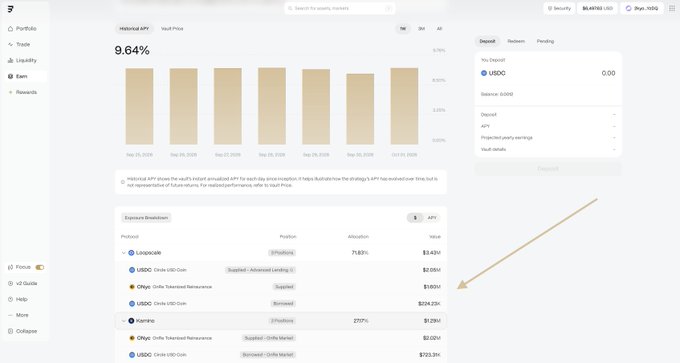Select the 1W chart range

point(403,29)
